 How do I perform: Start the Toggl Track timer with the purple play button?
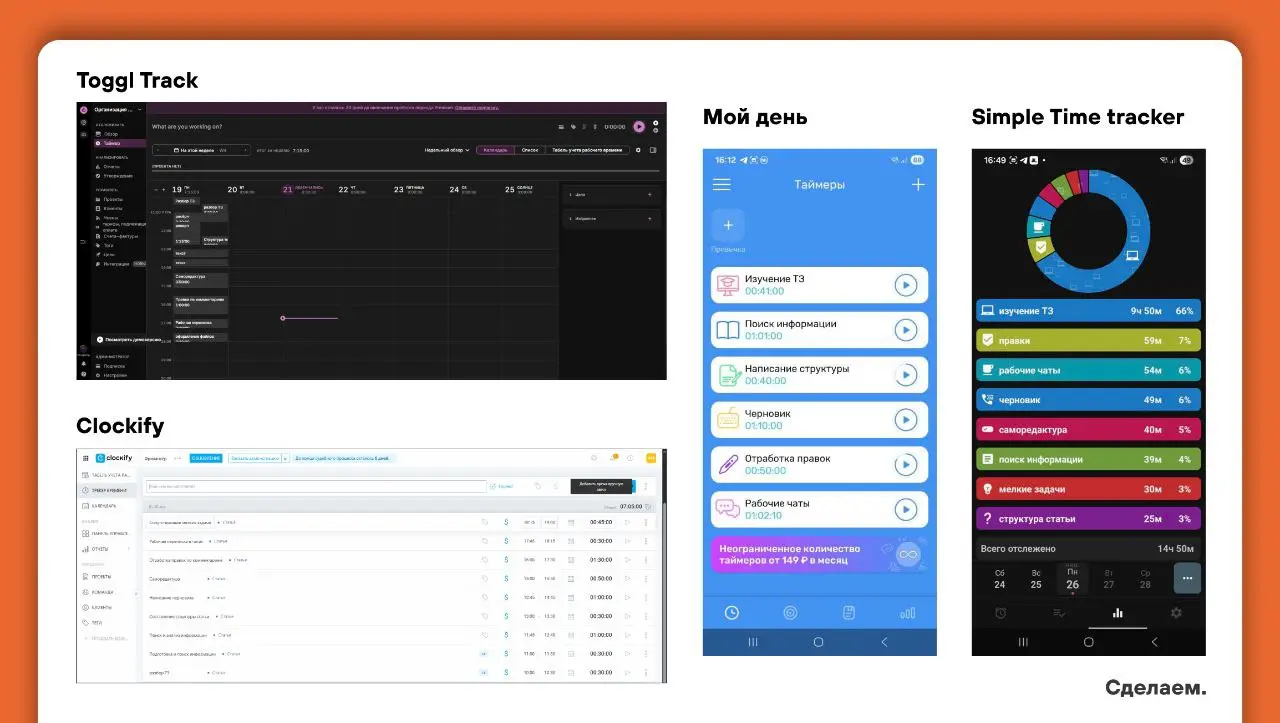[x=639, y=127]
